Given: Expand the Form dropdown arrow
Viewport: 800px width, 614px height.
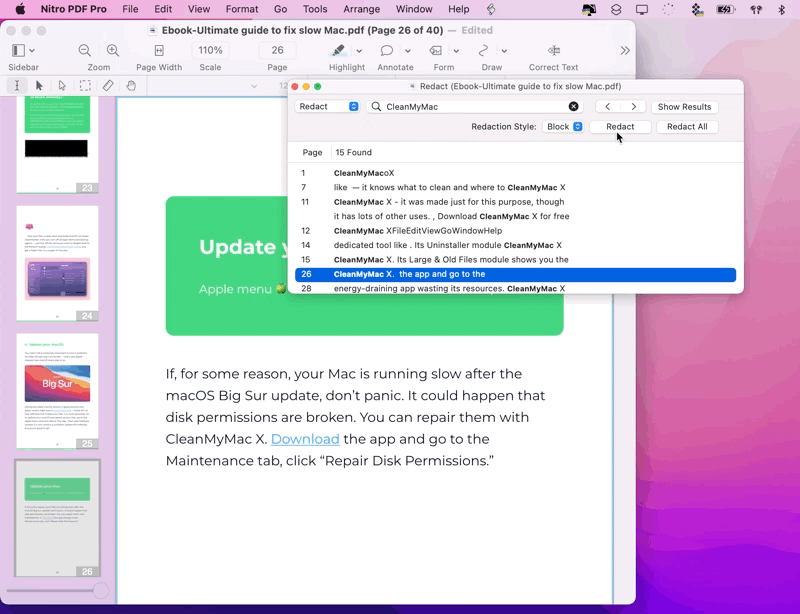Looking at the screenshot, I should coord(456,51).
